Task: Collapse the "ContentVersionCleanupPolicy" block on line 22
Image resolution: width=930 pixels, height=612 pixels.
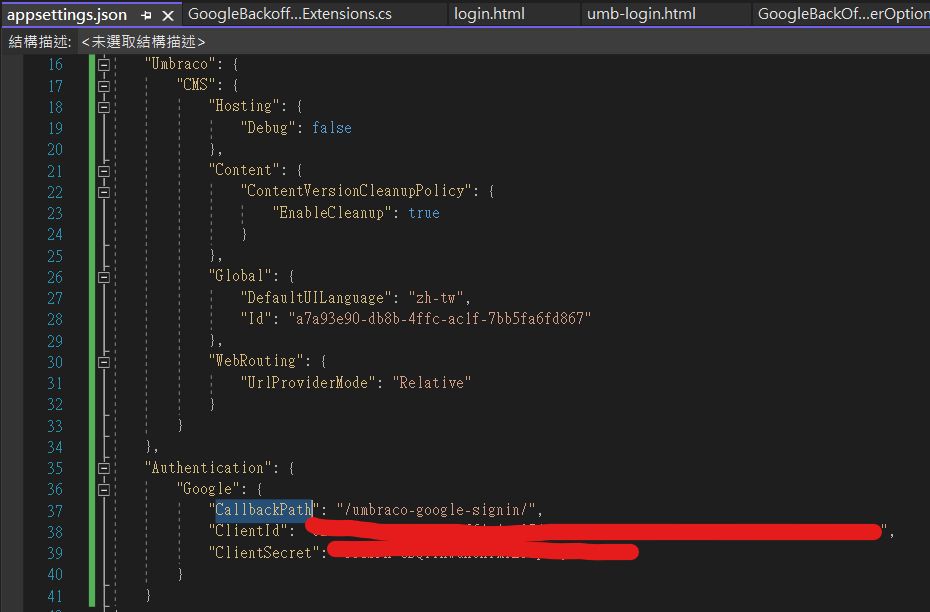Action: 104,192
